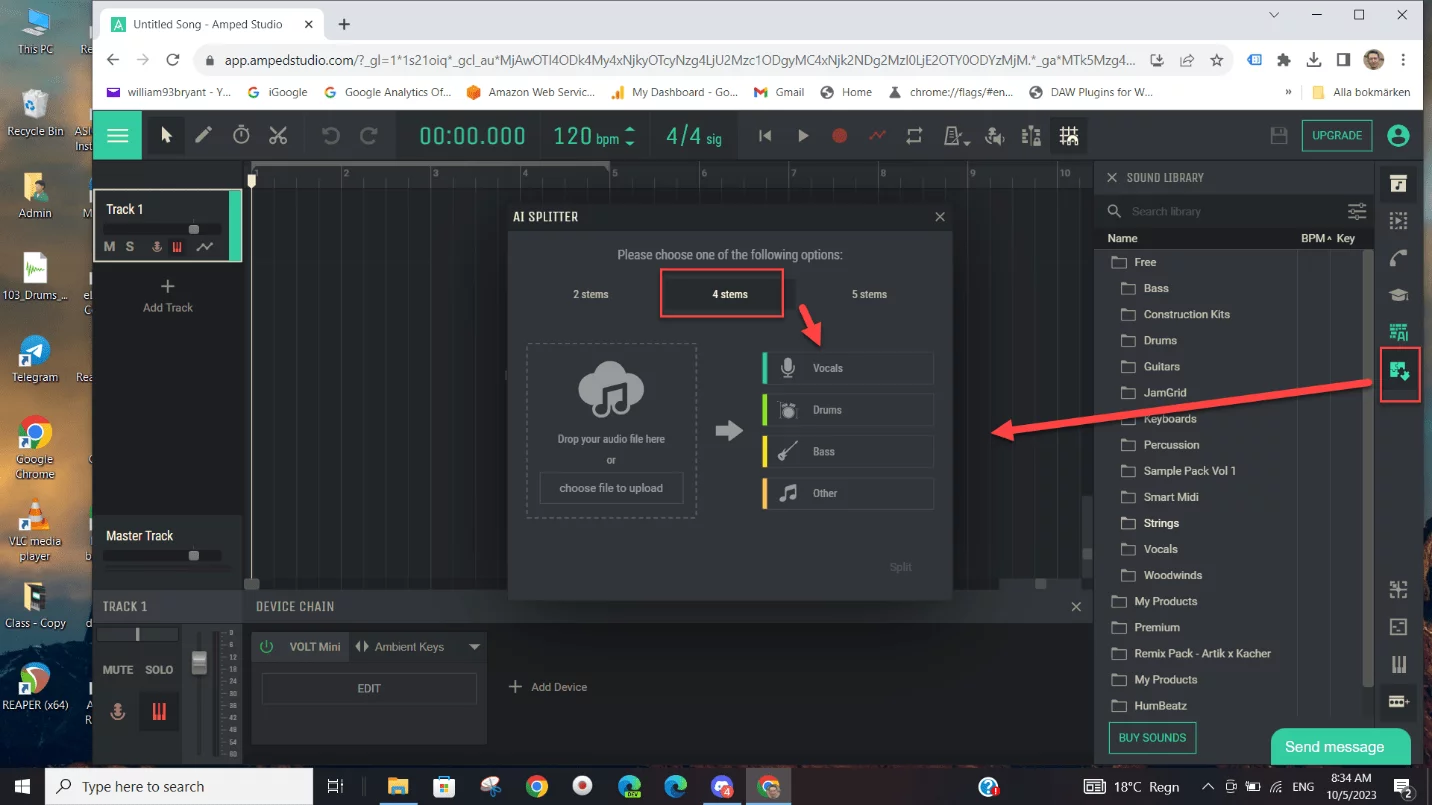
Task: Open Ambient Keys preset dropdown
Action: pyautogui.click(x=474, y=647)
